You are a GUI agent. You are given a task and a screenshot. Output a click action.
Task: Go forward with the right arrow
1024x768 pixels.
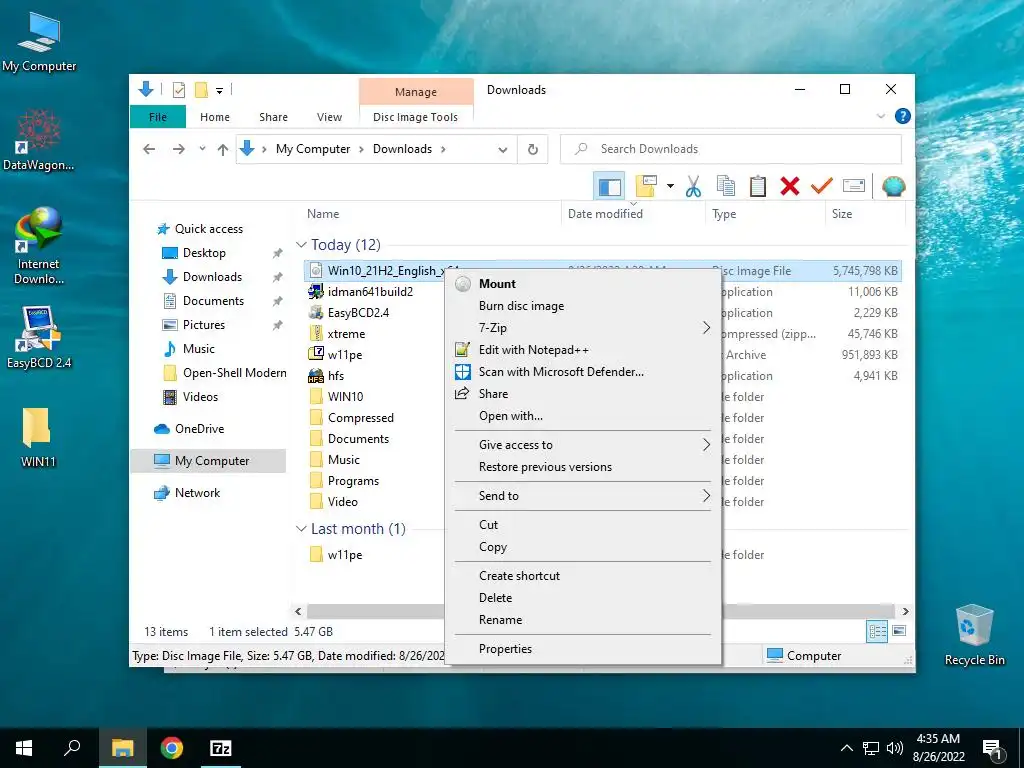pos(178,149)
